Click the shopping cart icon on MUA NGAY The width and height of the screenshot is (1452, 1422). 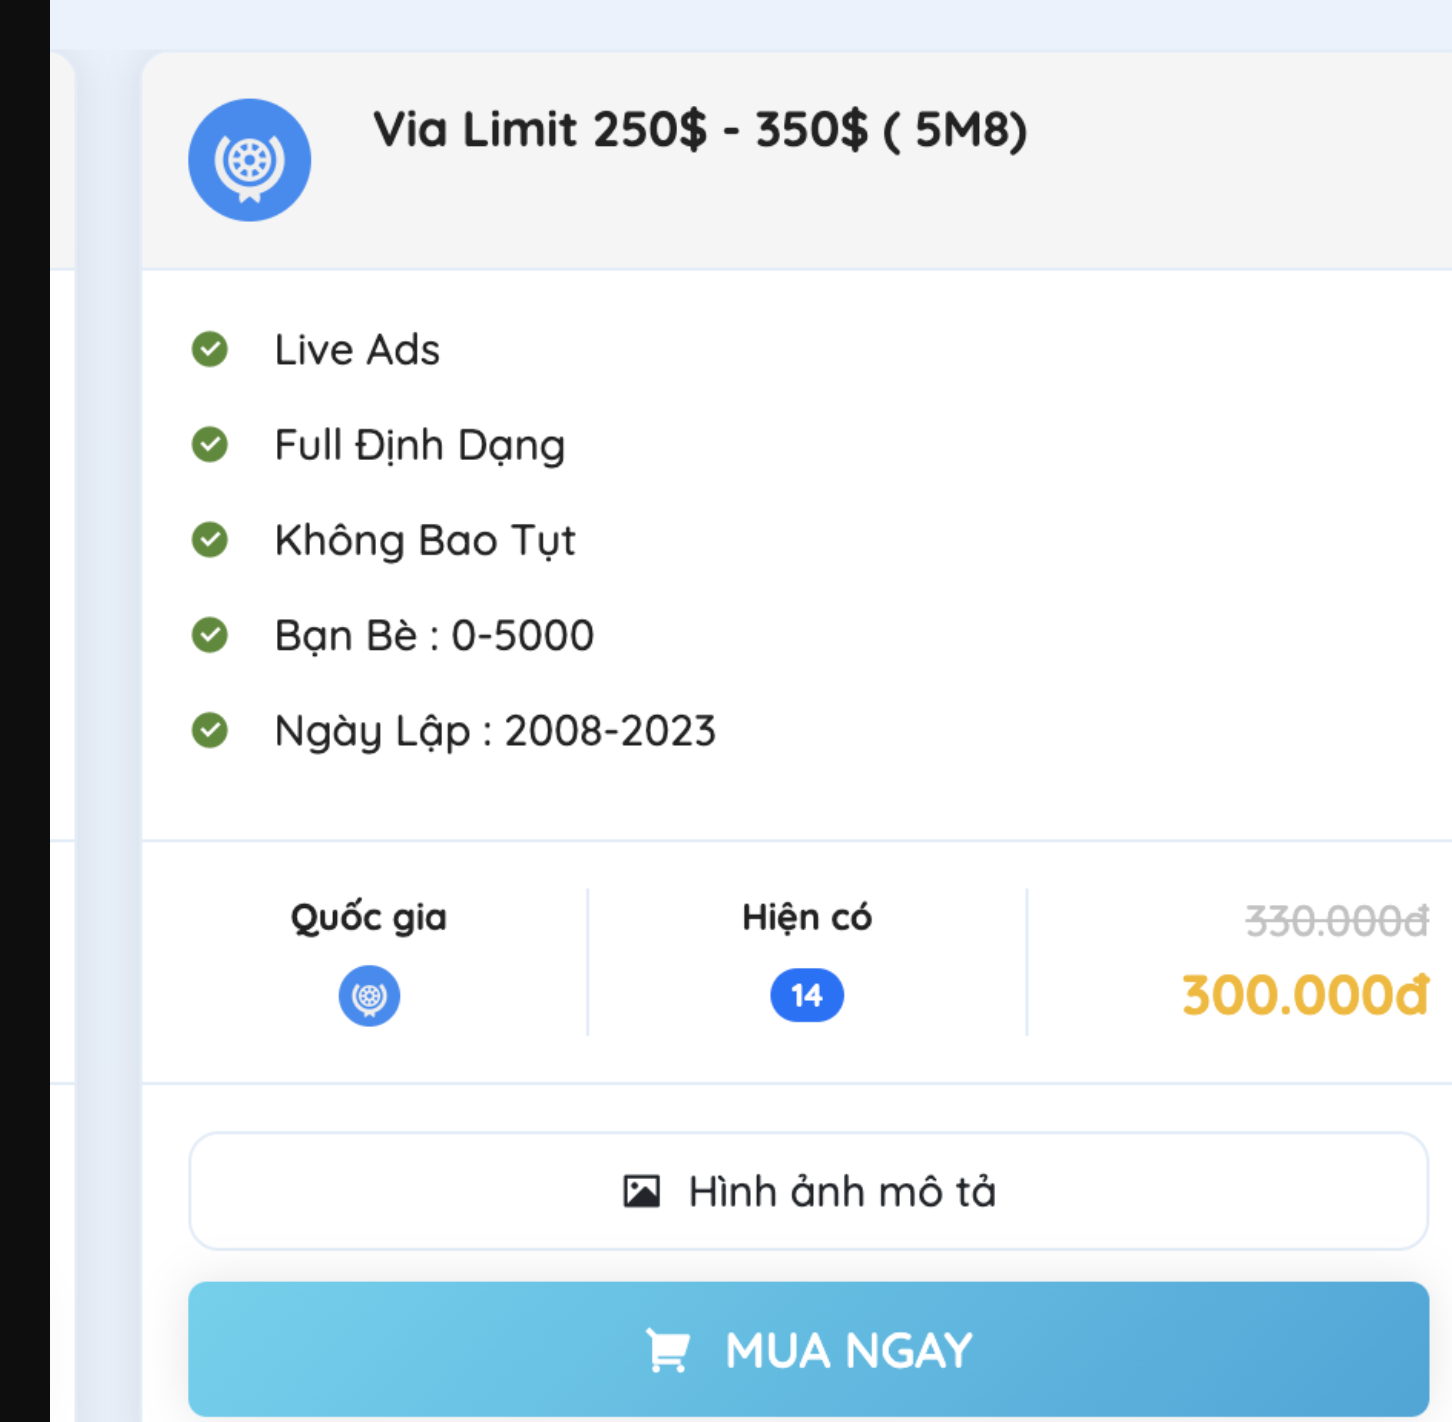(668, 1350)
